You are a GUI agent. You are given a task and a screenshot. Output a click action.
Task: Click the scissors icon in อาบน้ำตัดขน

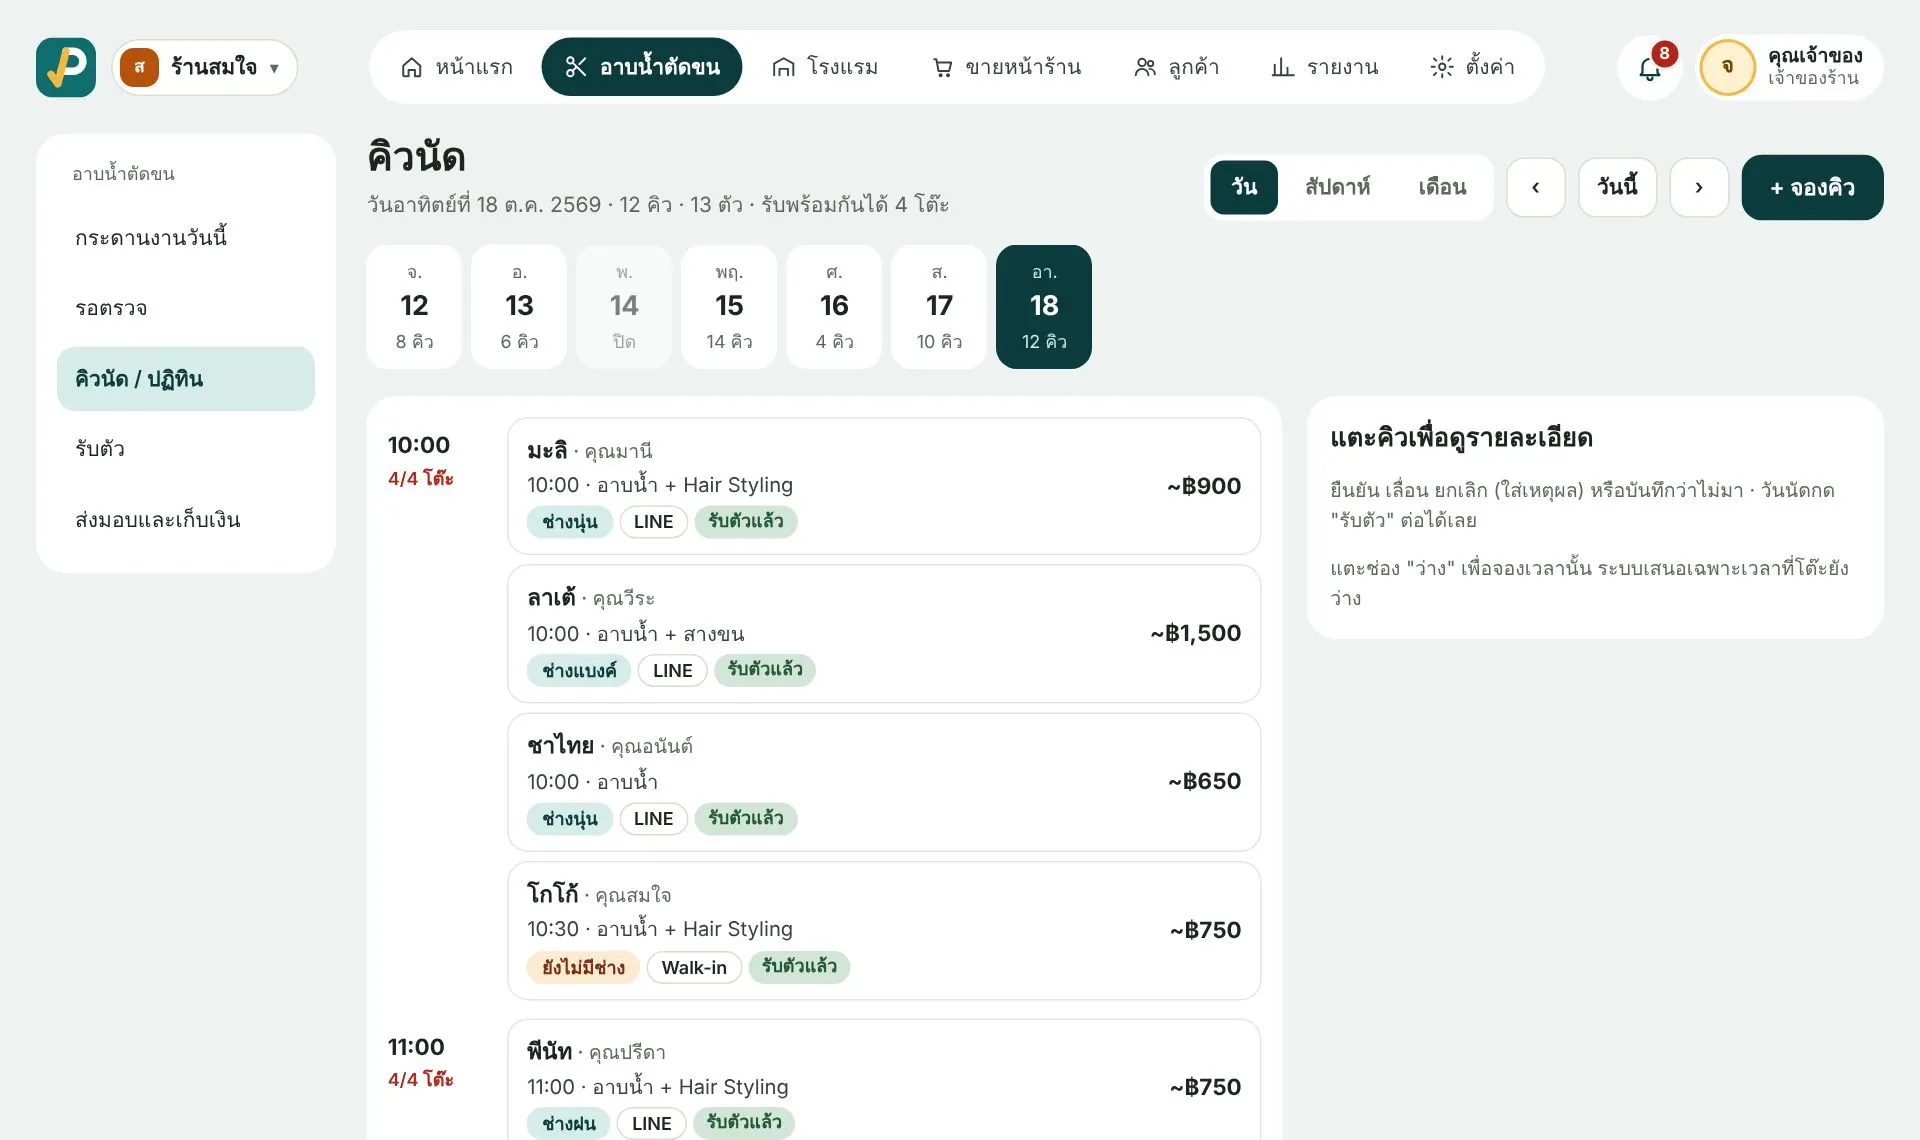[x=576, y=67]
